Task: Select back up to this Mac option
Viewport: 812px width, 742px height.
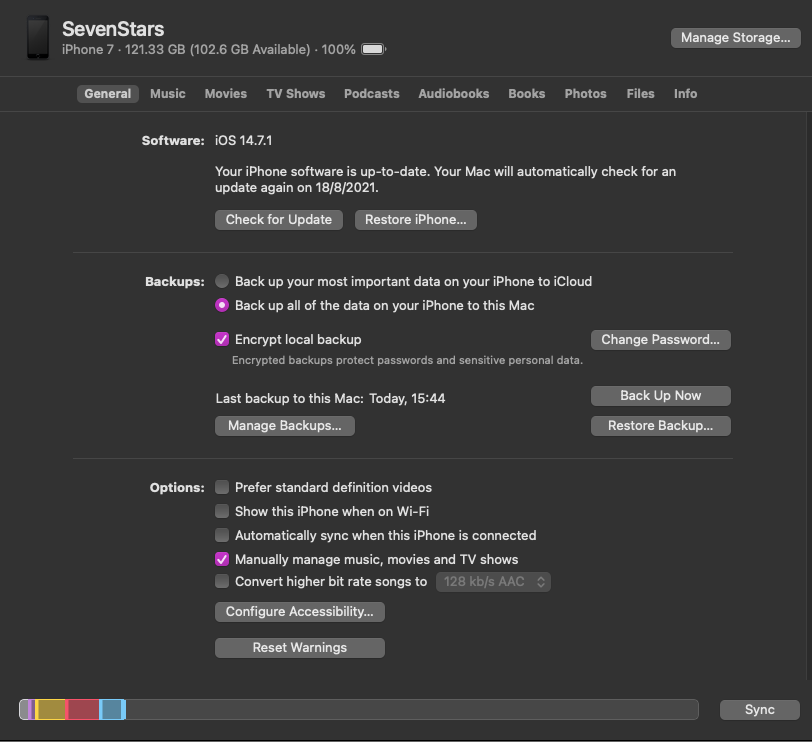Action: tap(222, 305)
